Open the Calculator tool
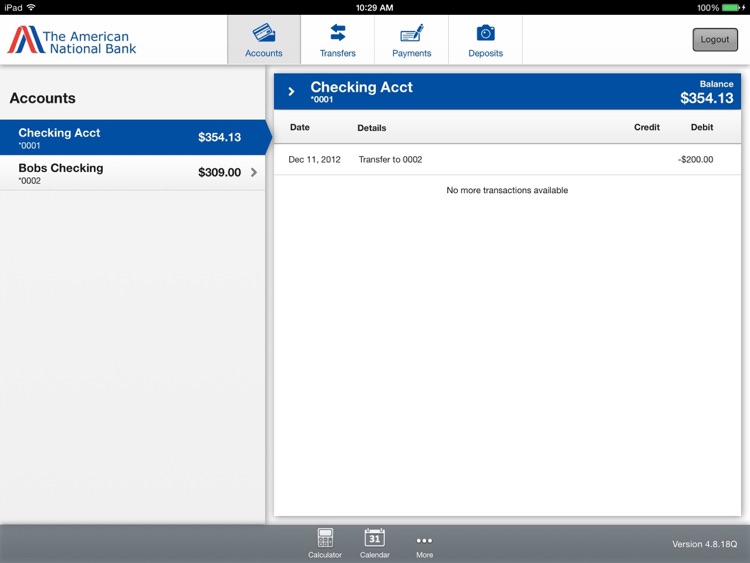 click(325, 543)
